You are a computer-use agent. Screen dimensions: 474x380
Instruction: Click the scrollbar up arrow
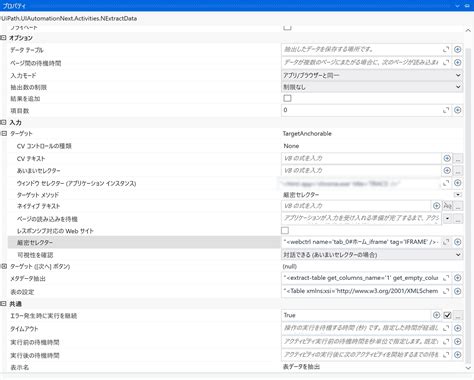click(x=468, y=31)
